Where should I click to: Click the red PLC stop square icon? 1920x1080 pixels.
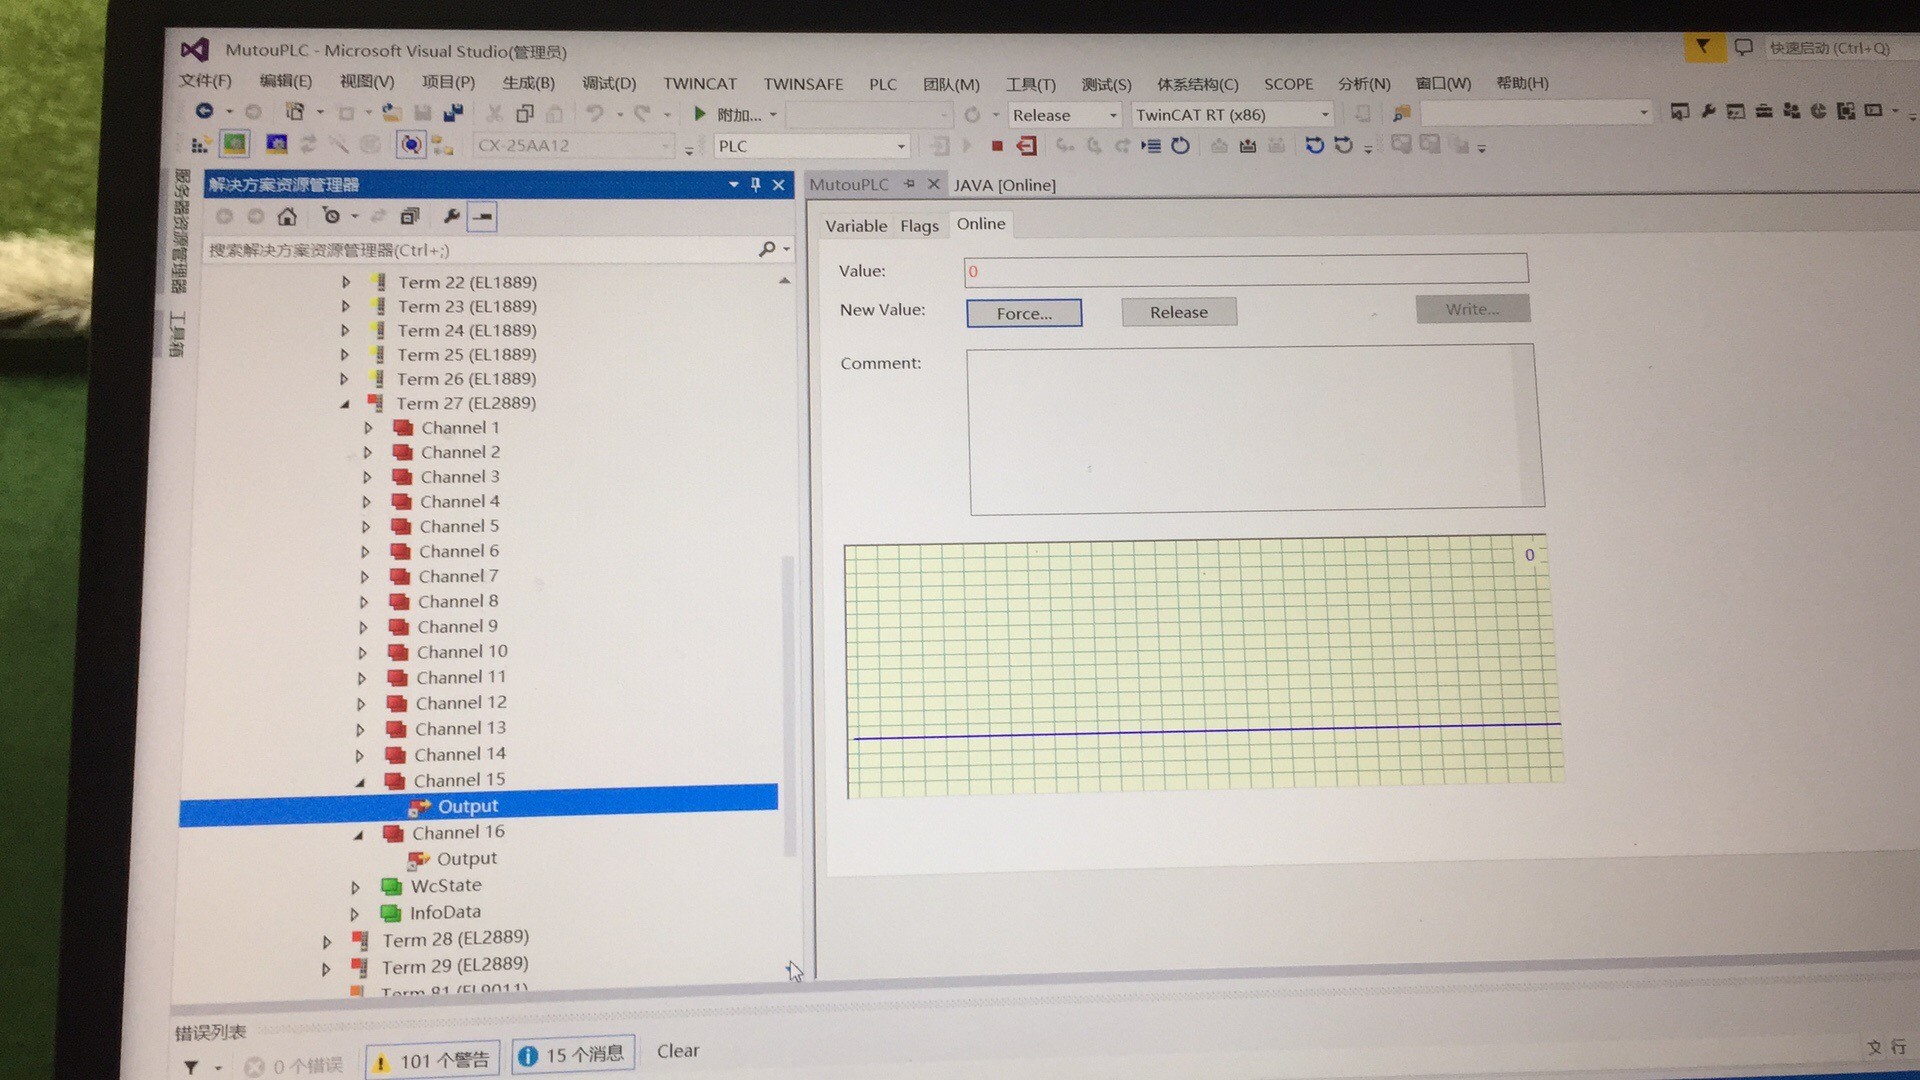[997, 146]
